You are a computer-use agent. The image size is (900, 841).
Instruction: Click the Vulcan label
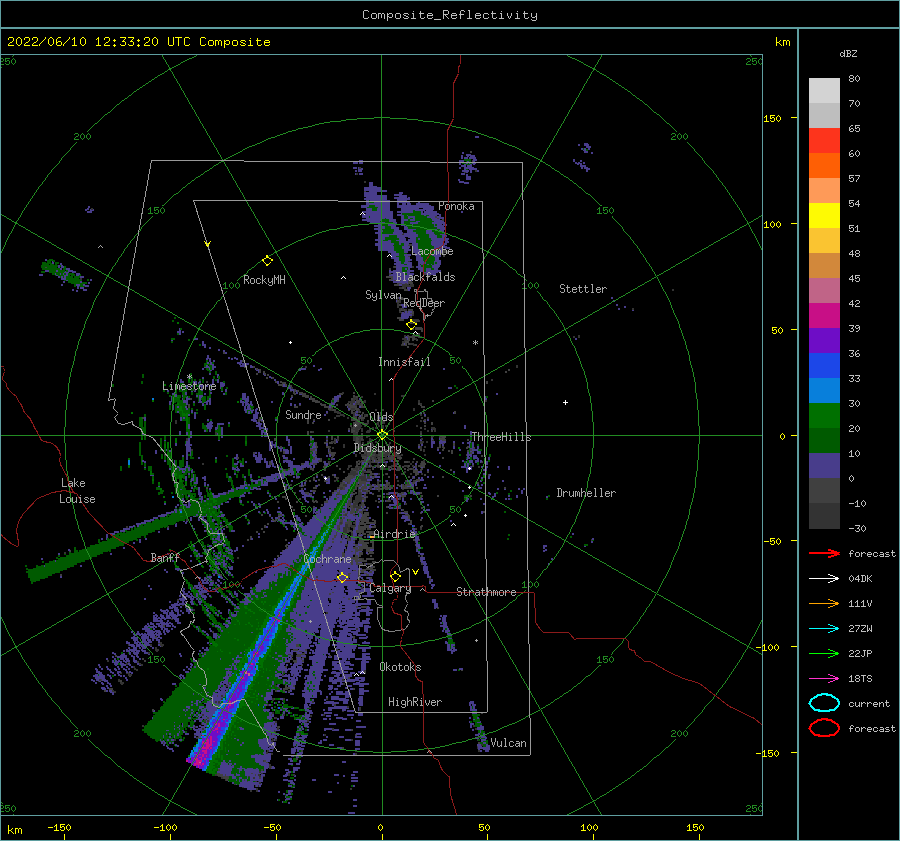(x=508, y=743)
